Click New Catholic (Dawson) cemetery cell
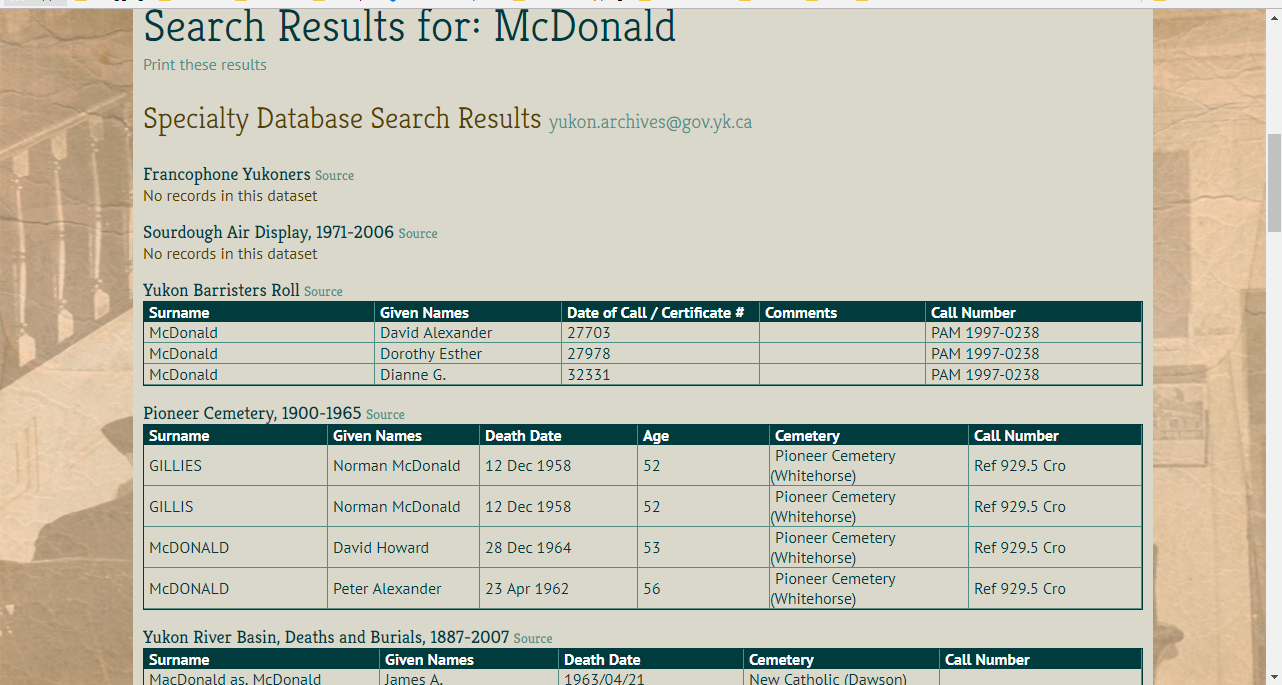 tap(827, 679)
